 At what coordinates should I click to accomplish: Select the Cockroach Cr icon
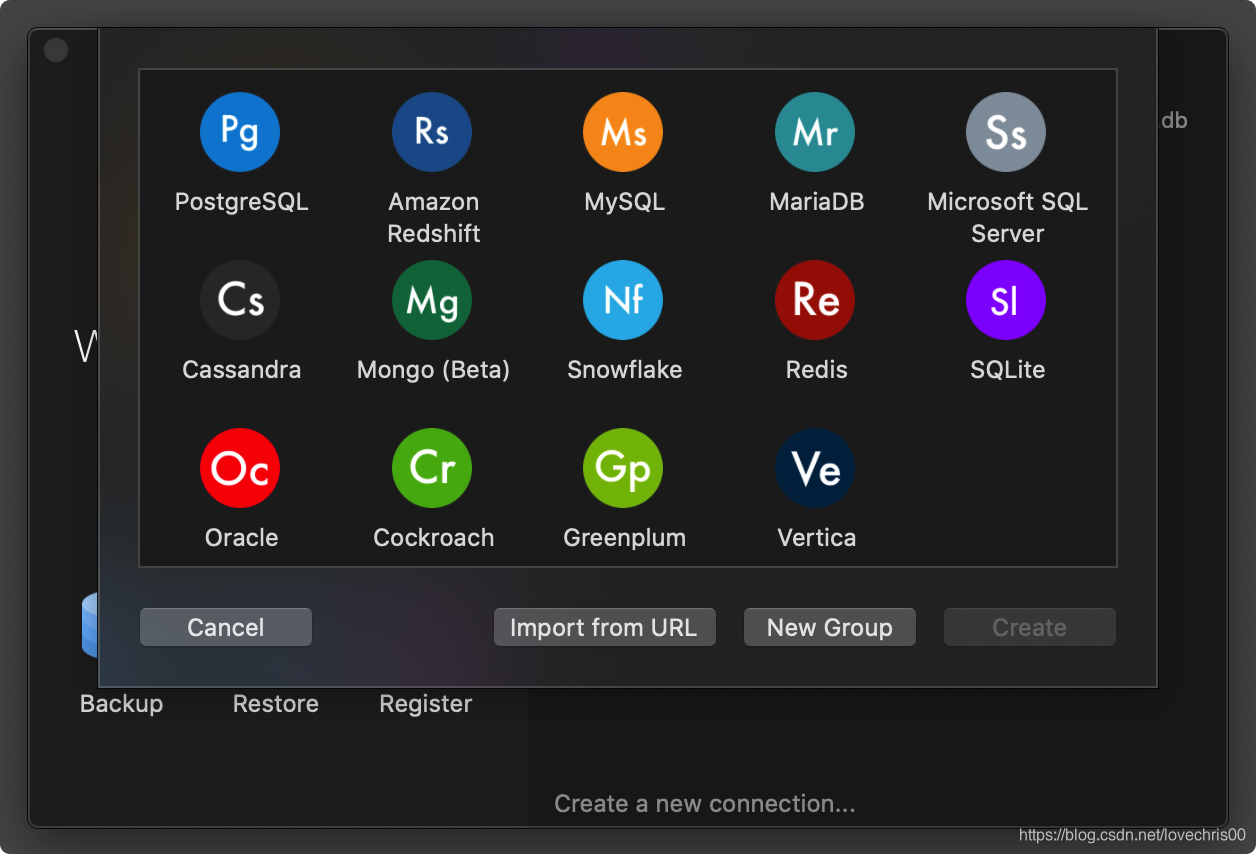[x=432, y=468]
